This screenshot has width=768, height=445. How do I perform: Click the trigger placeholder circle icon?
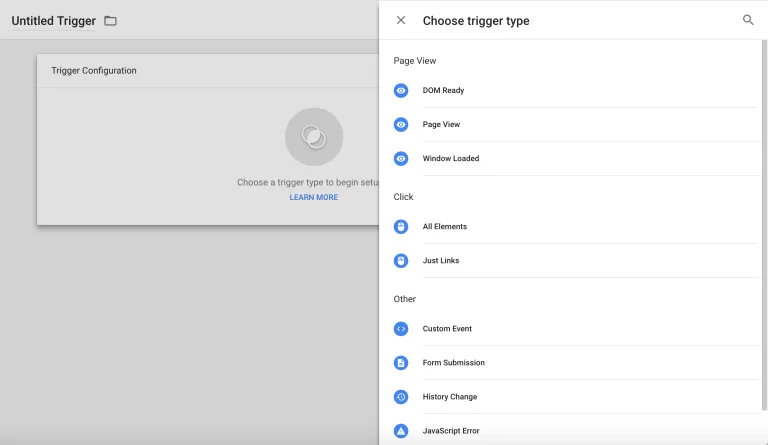pyautogui.click(x=314, y=137)
